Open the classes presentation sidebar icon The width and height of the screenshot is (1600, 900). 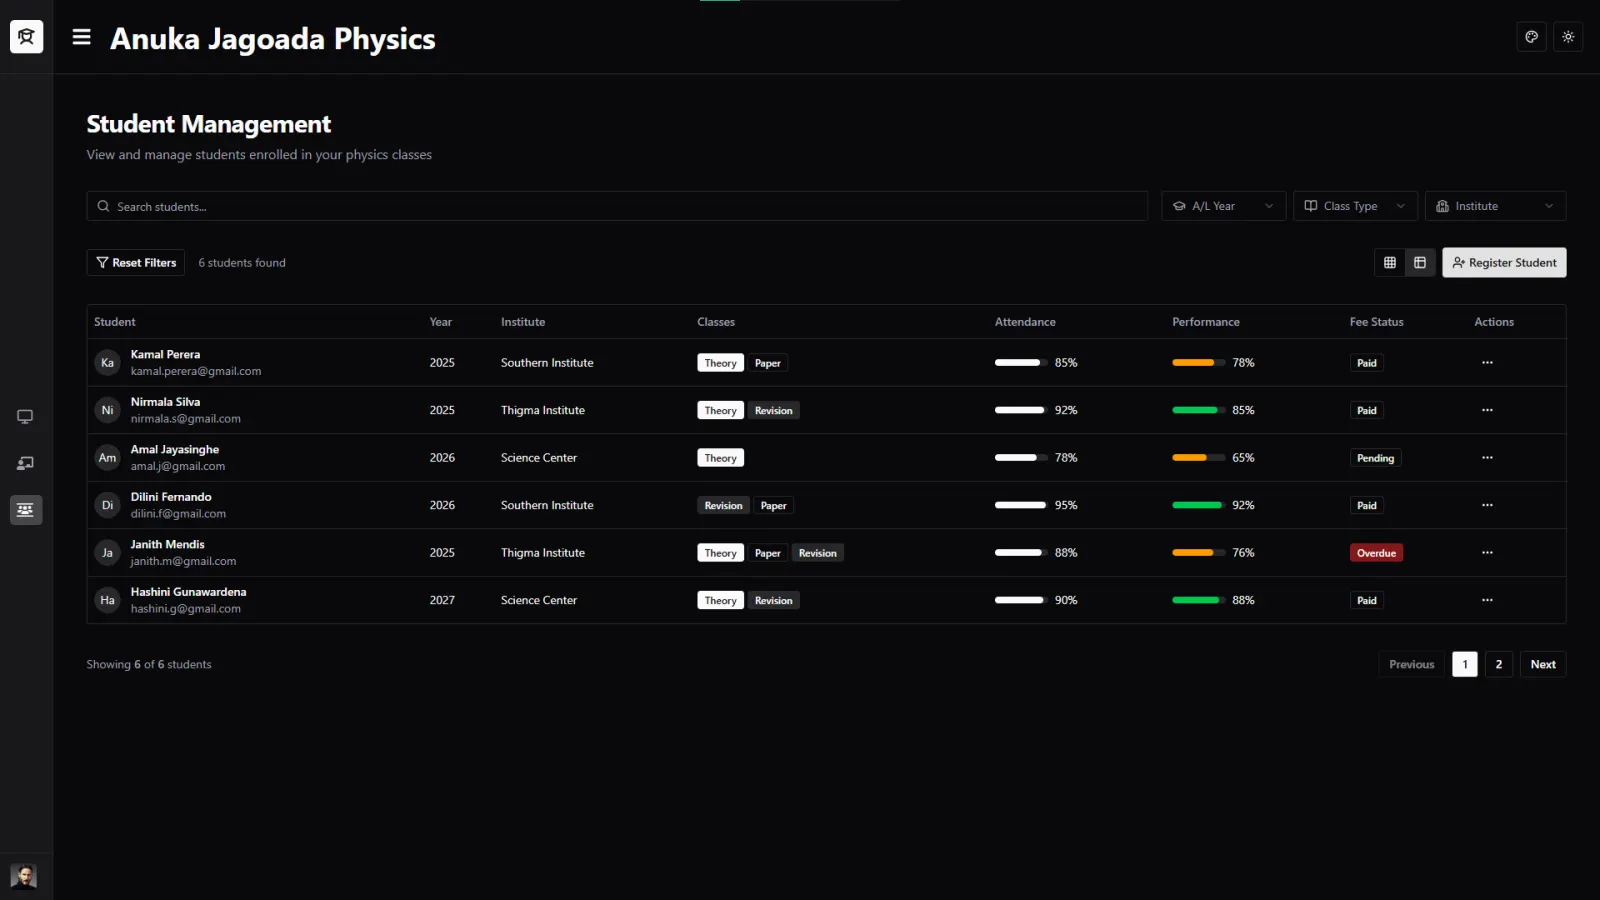coord(25,463)
